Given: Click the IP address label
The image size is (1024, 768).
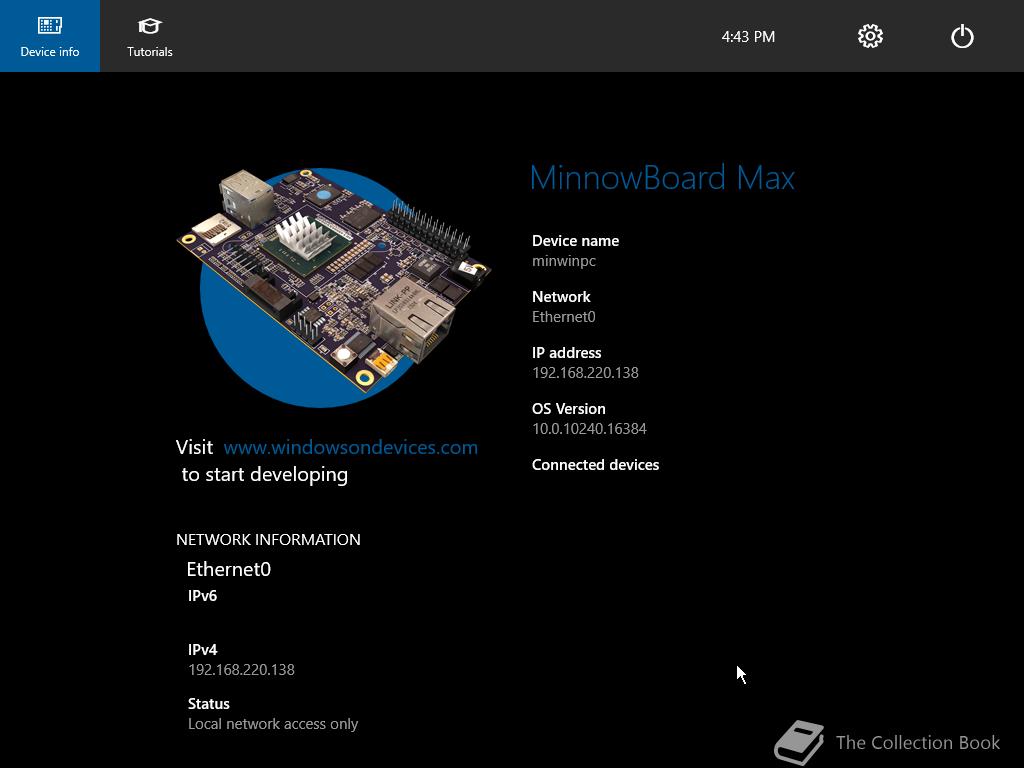Looking at the screenshot, I should (x=566, y=353).
